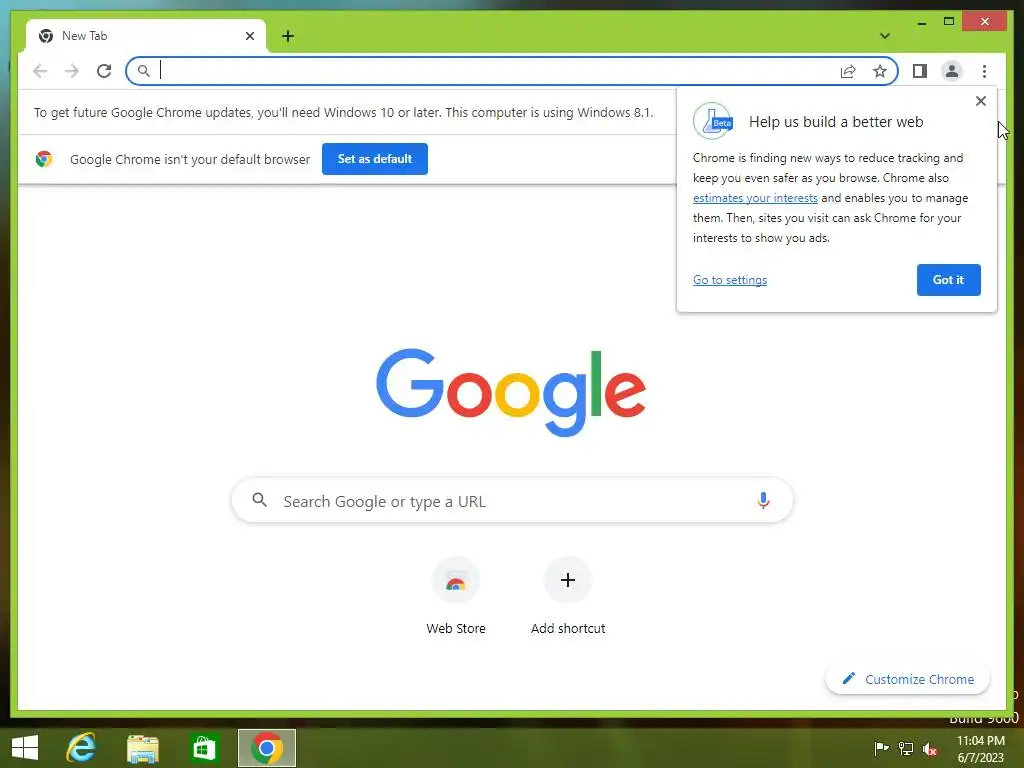Set Chrome as default browser
This screenshot has width=1024, height=768.
coord(375,159)
